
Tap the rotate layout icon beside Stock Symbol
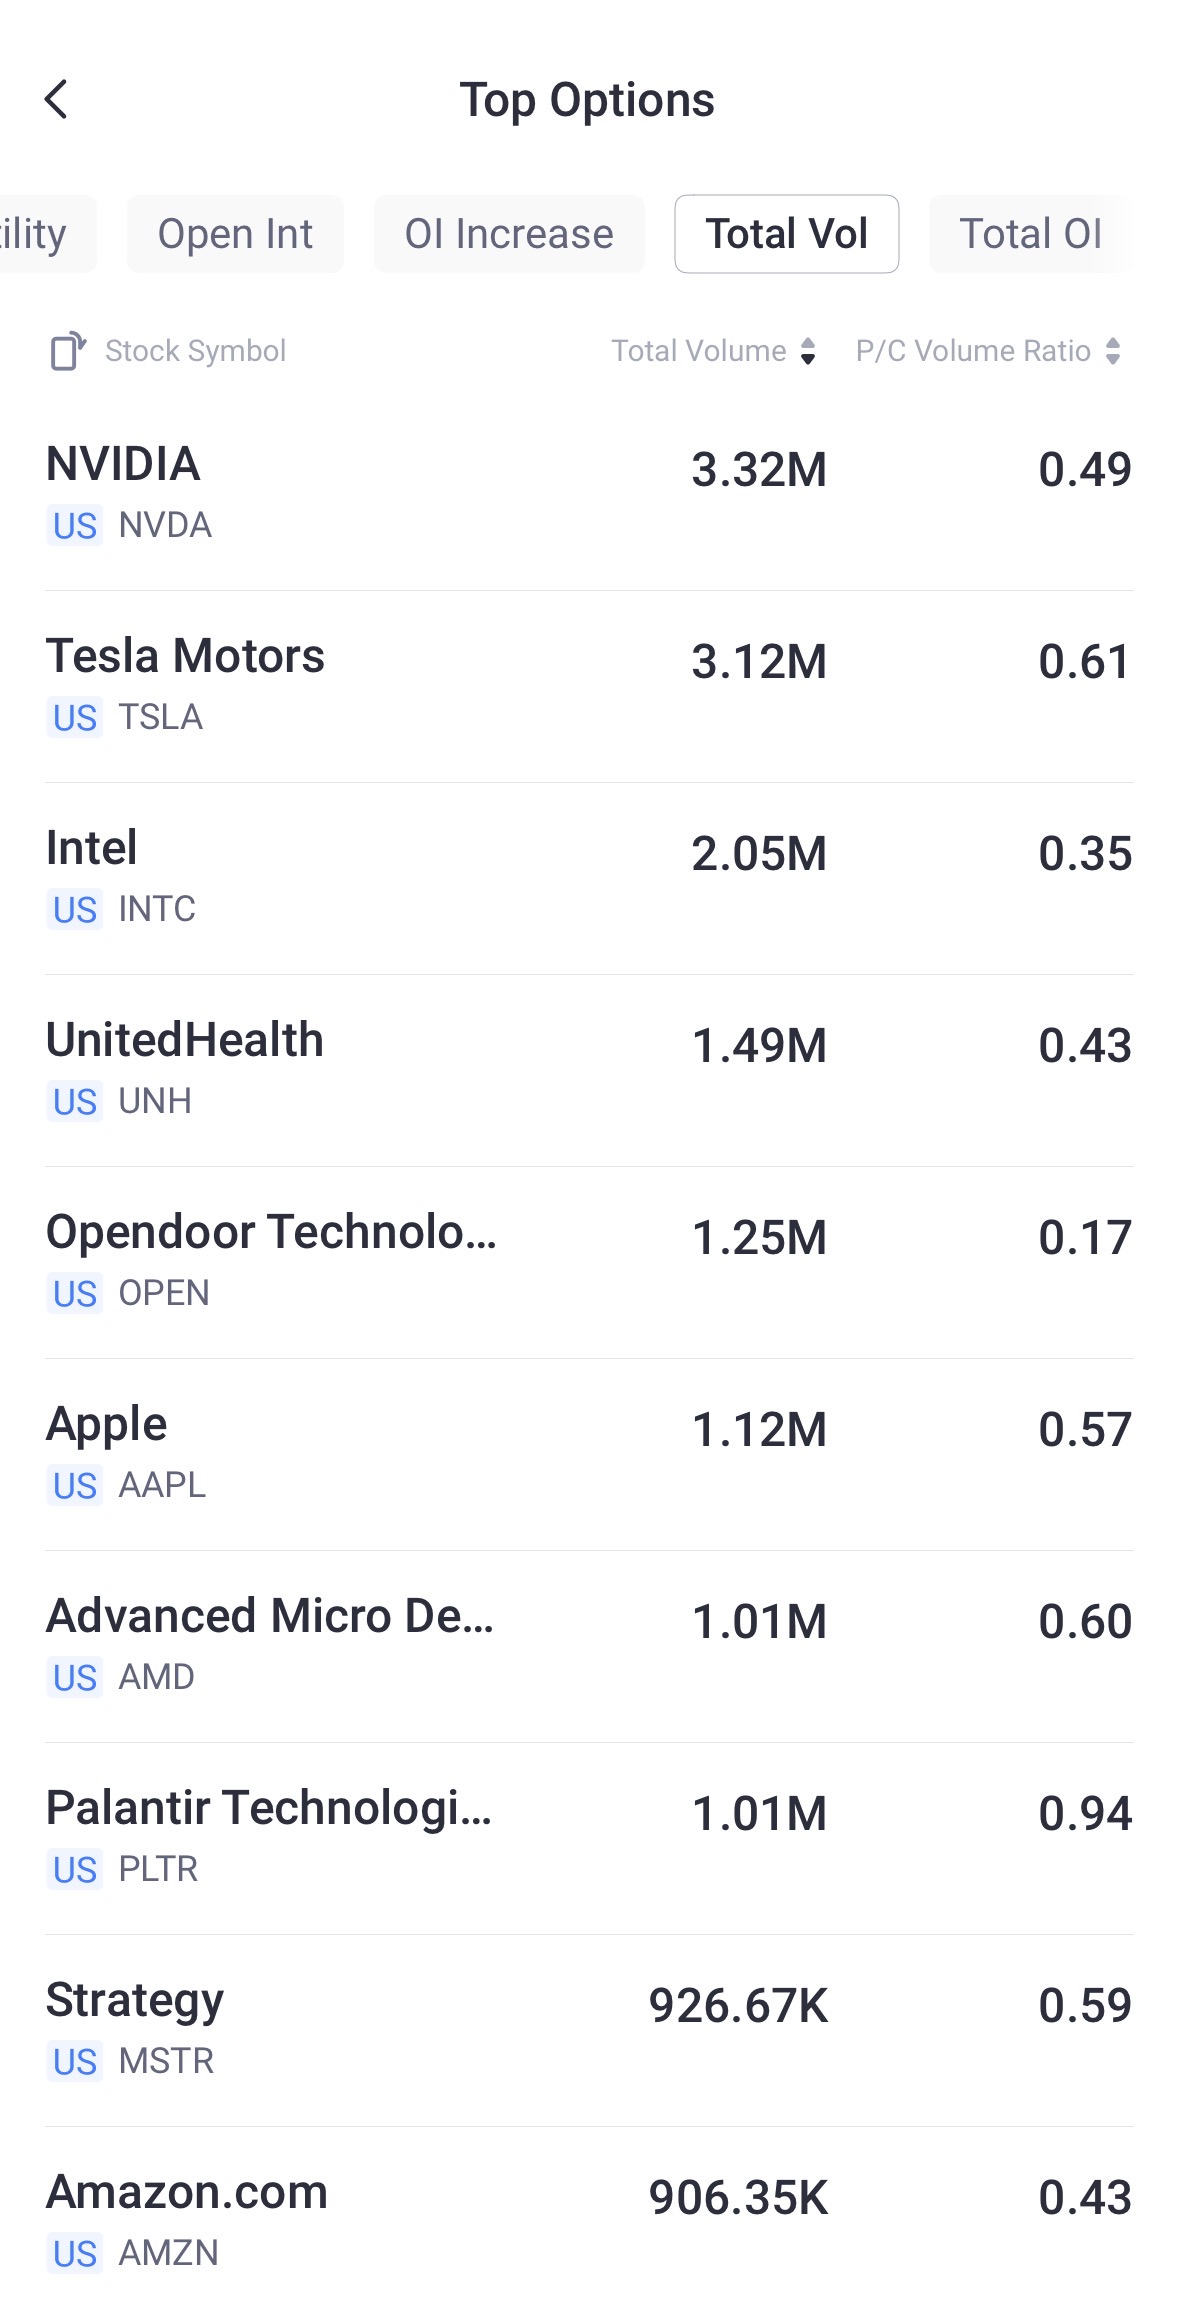pyautogui.click(x=68, y=351)
